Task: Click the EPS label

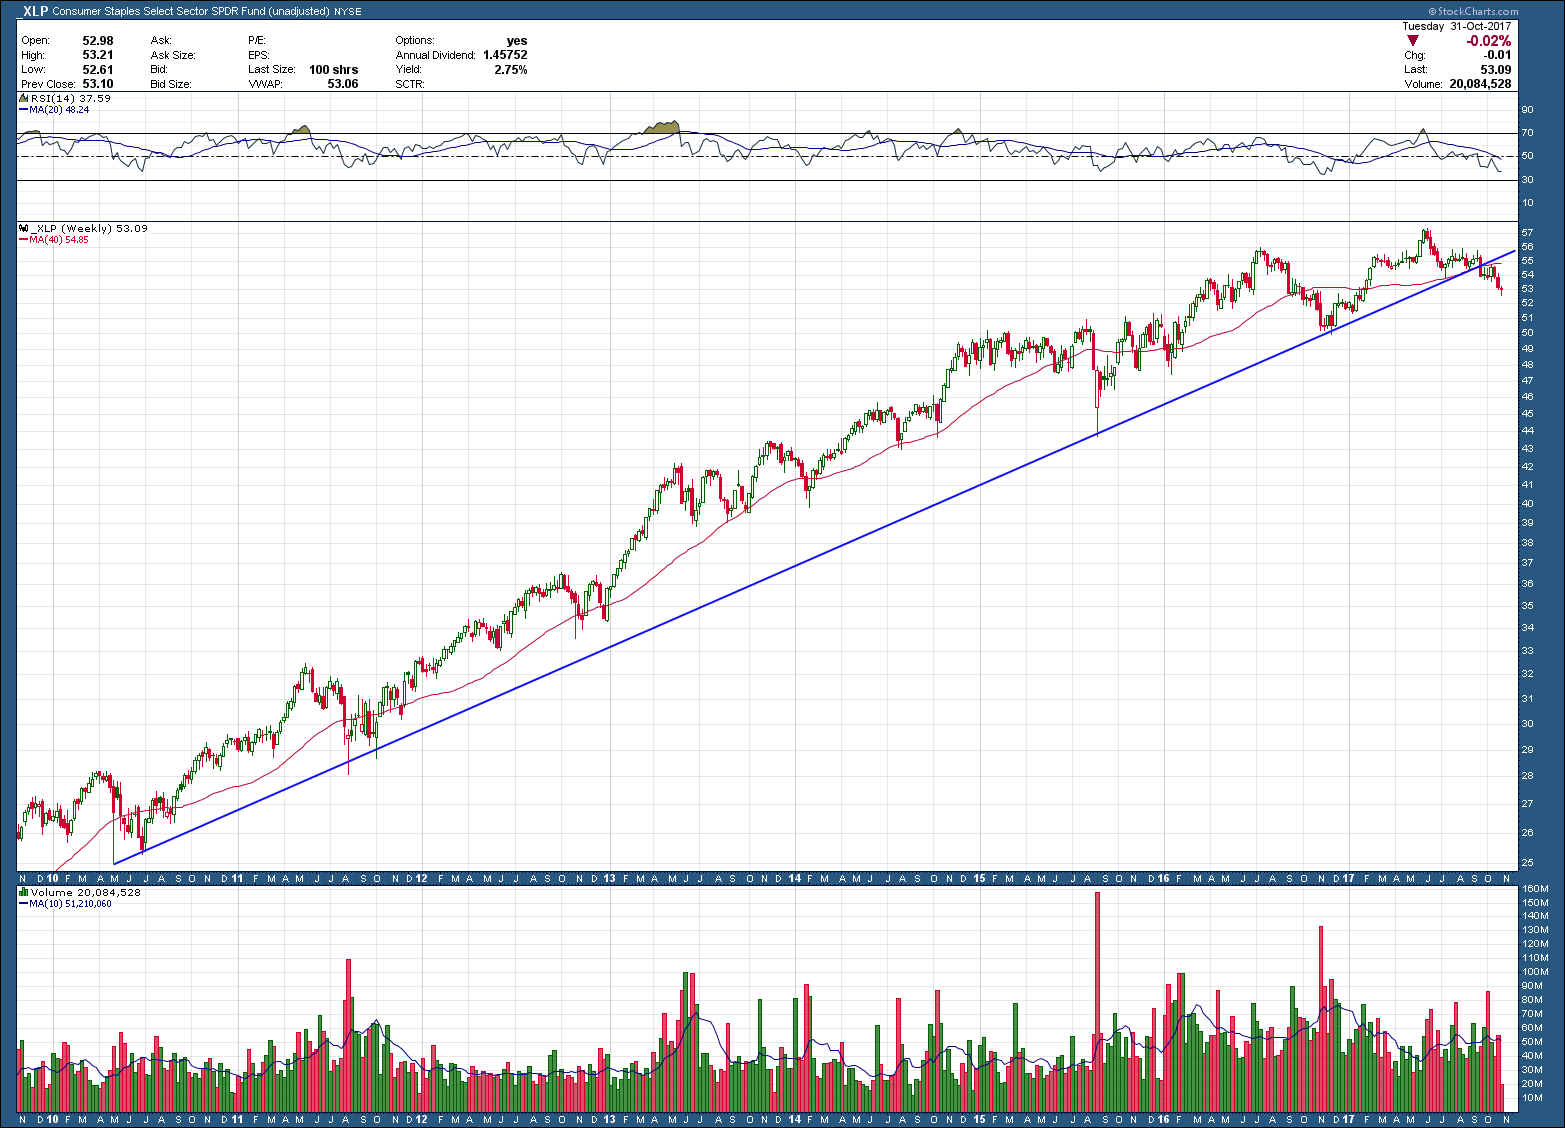Action: point(259,56)
